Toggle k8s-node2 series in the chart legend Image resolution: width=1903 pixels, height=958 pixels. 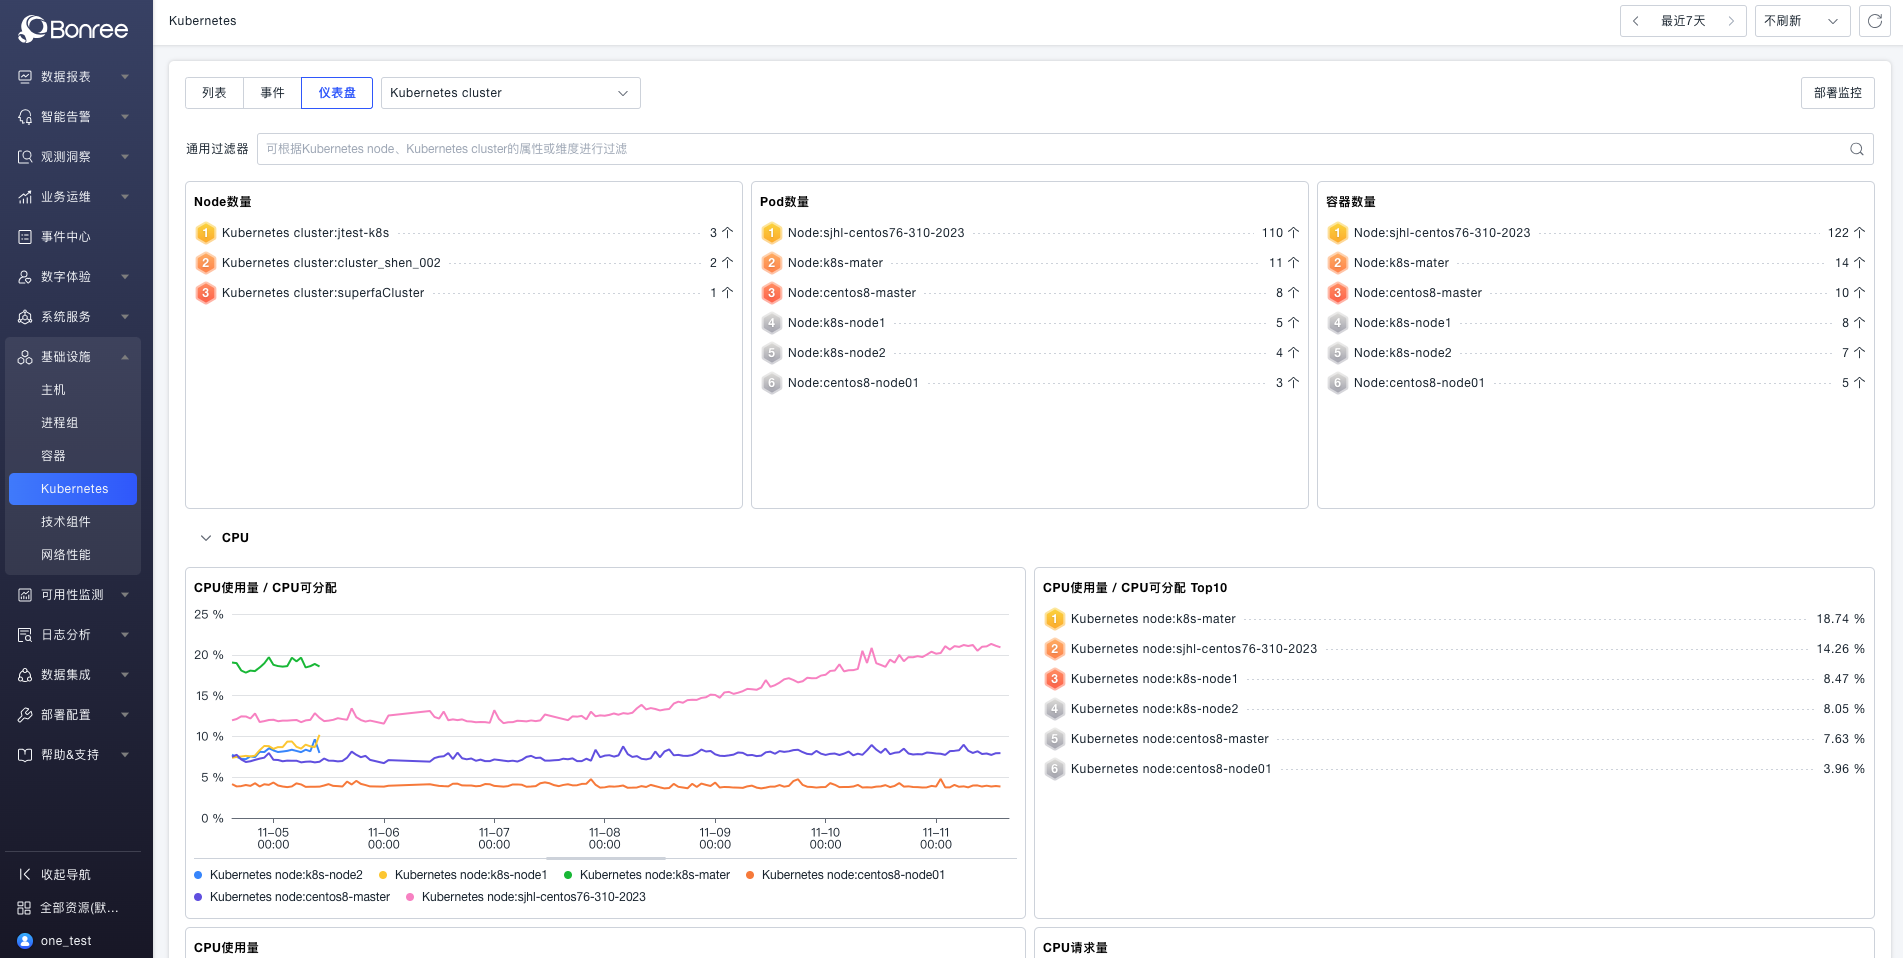pos(279,875)
